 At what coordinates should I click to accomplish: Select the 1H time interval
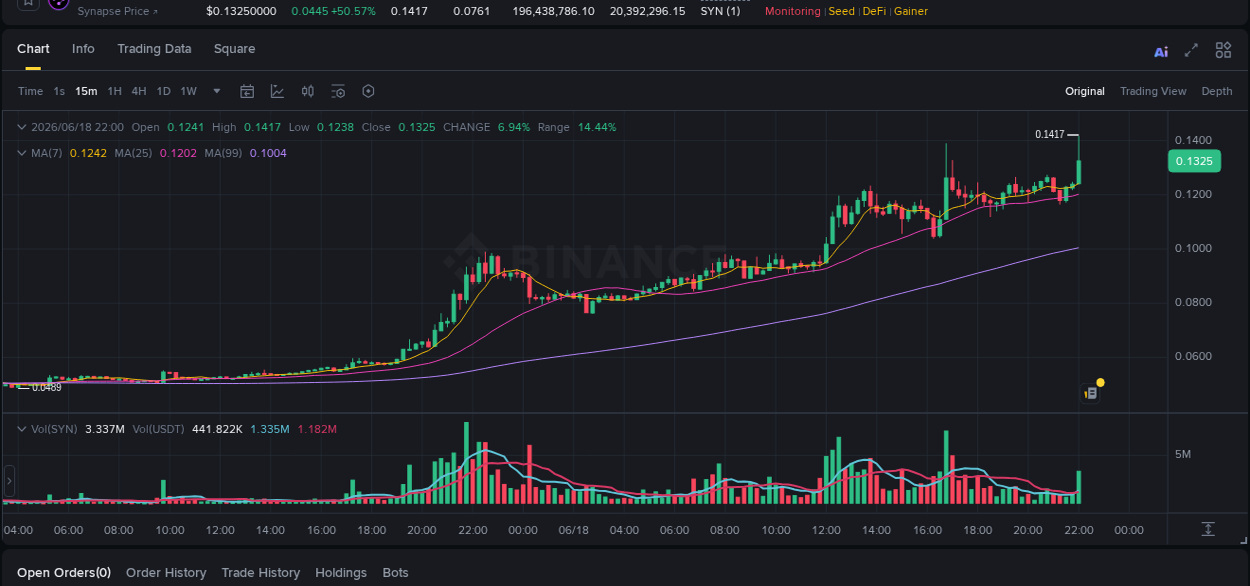[114, 91]
